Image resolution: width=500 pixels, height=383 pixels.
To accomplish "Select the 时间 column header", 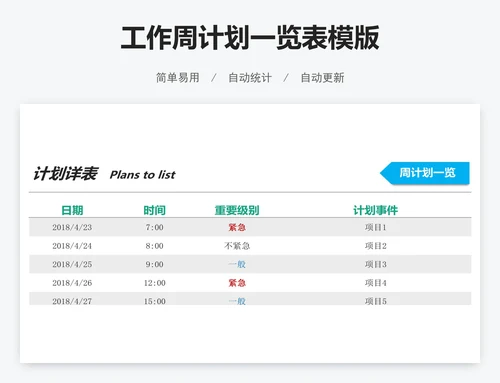I will pyautogui.click(x=154, y=210).
